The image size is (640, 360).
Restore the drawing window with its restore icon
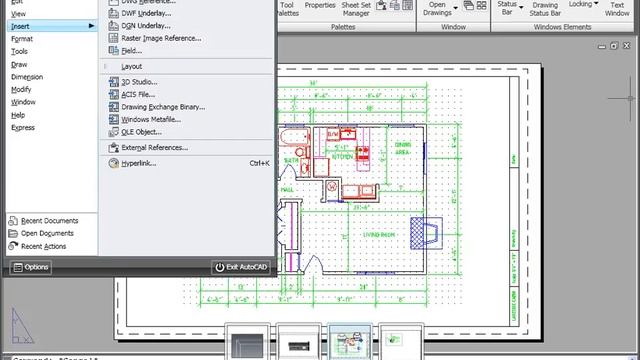click(x=614, y=46)
